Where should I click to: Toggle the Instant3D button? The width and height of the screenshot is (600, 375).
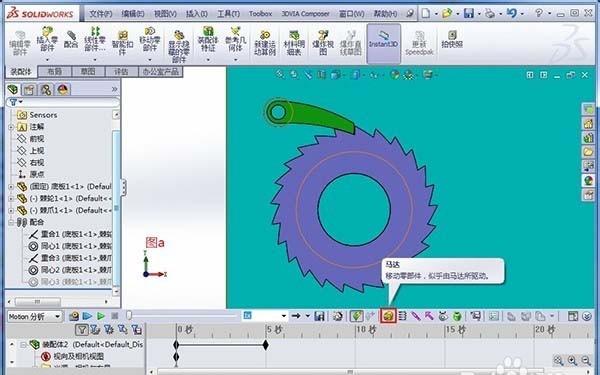(x=383, y=43)
